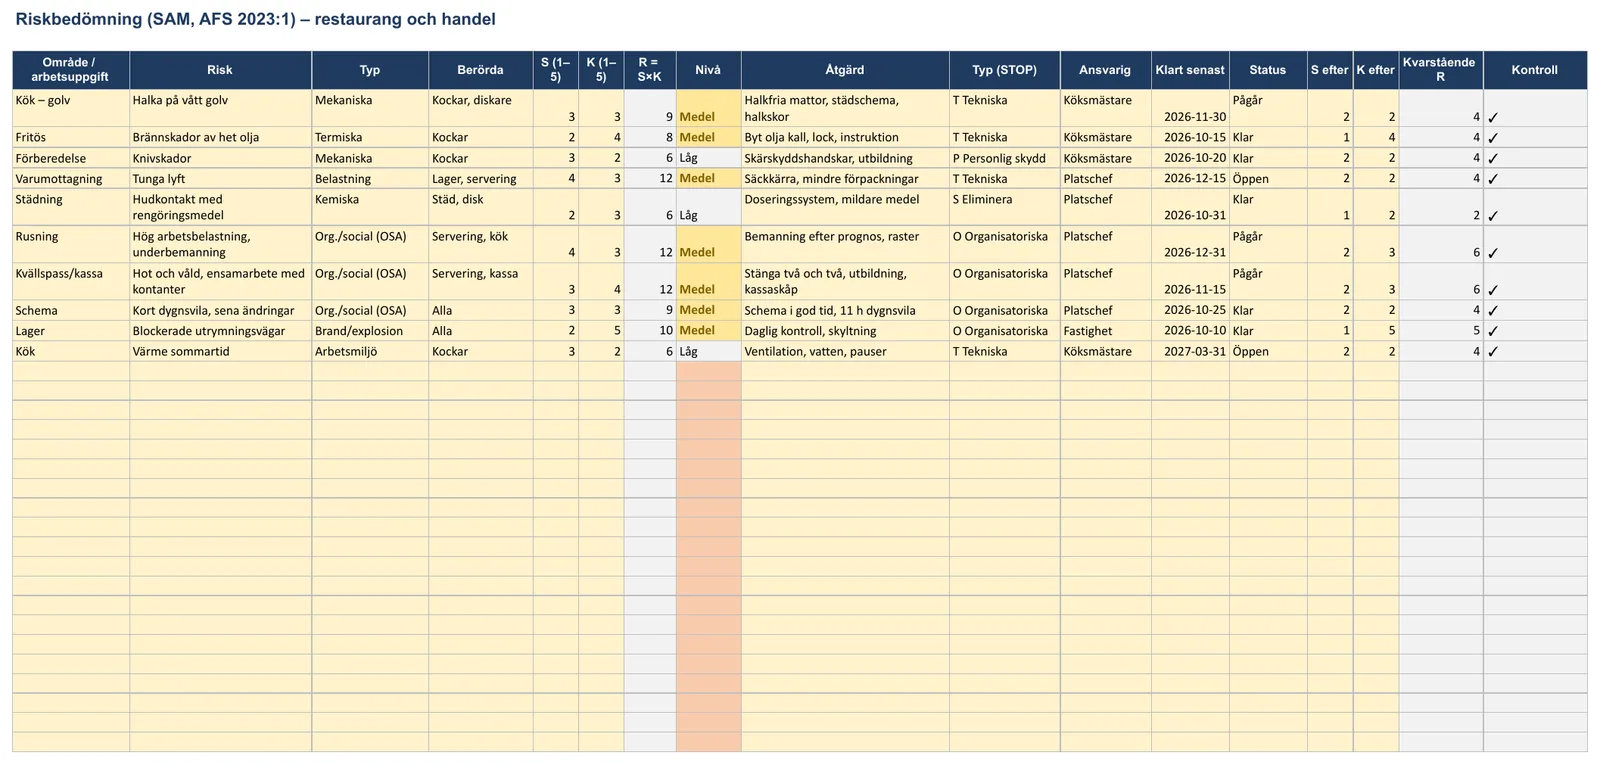Select 'Stänga två och två, utbildning, kassaskåp' cell
The width and height of the screenshot is (1600, 764).
[x=845, y=281]
